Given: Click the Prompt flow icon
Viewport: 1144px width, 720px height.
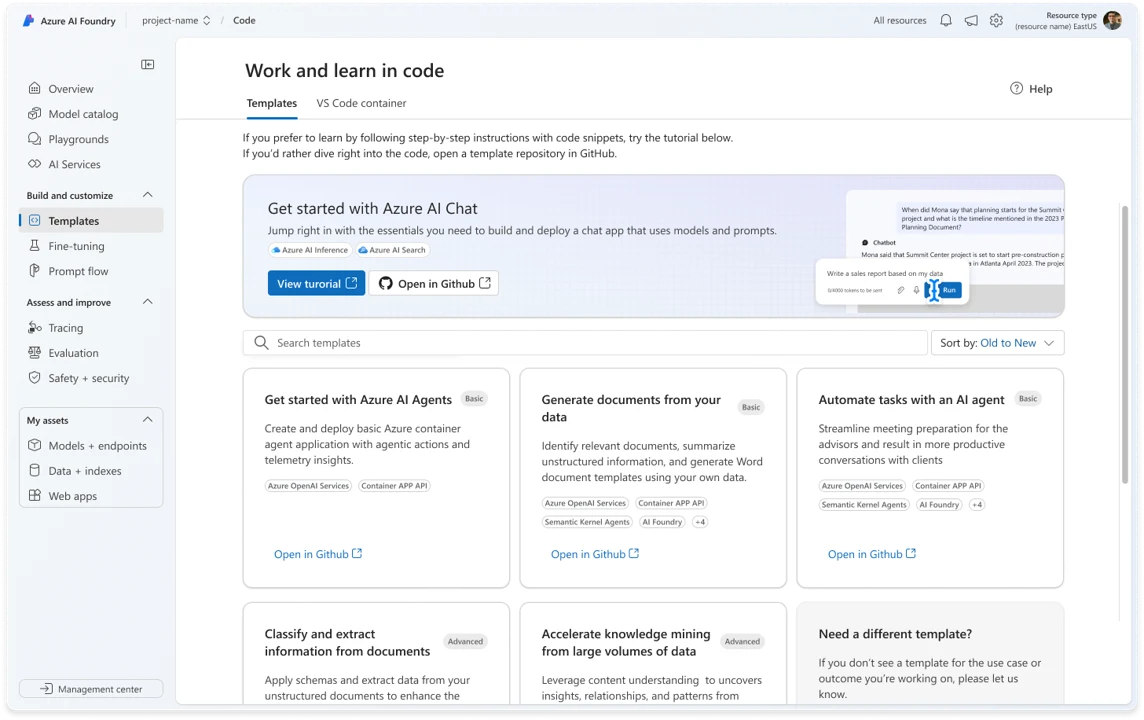Looking at the screenshot, I should (x=34, y=271).
